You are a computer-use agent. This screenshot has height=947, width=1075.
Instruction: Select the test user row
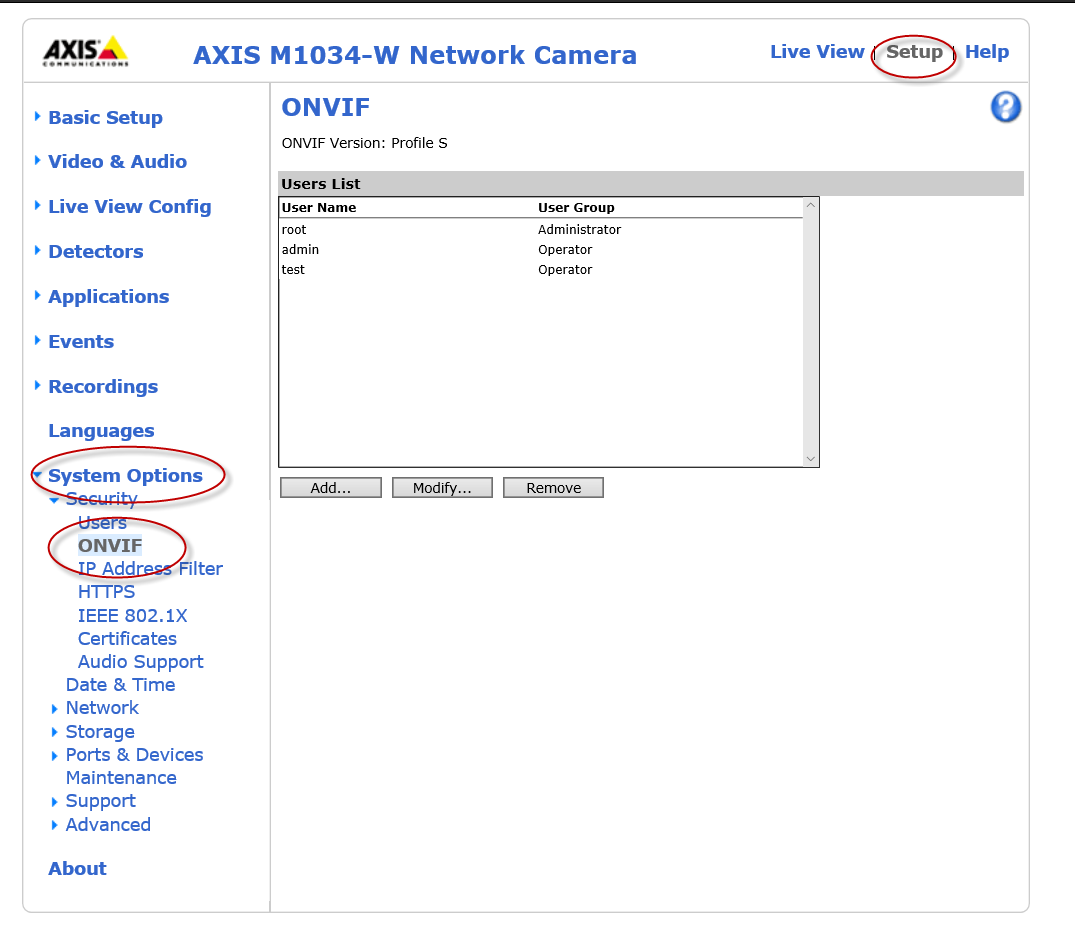click(x=541, y=269)
